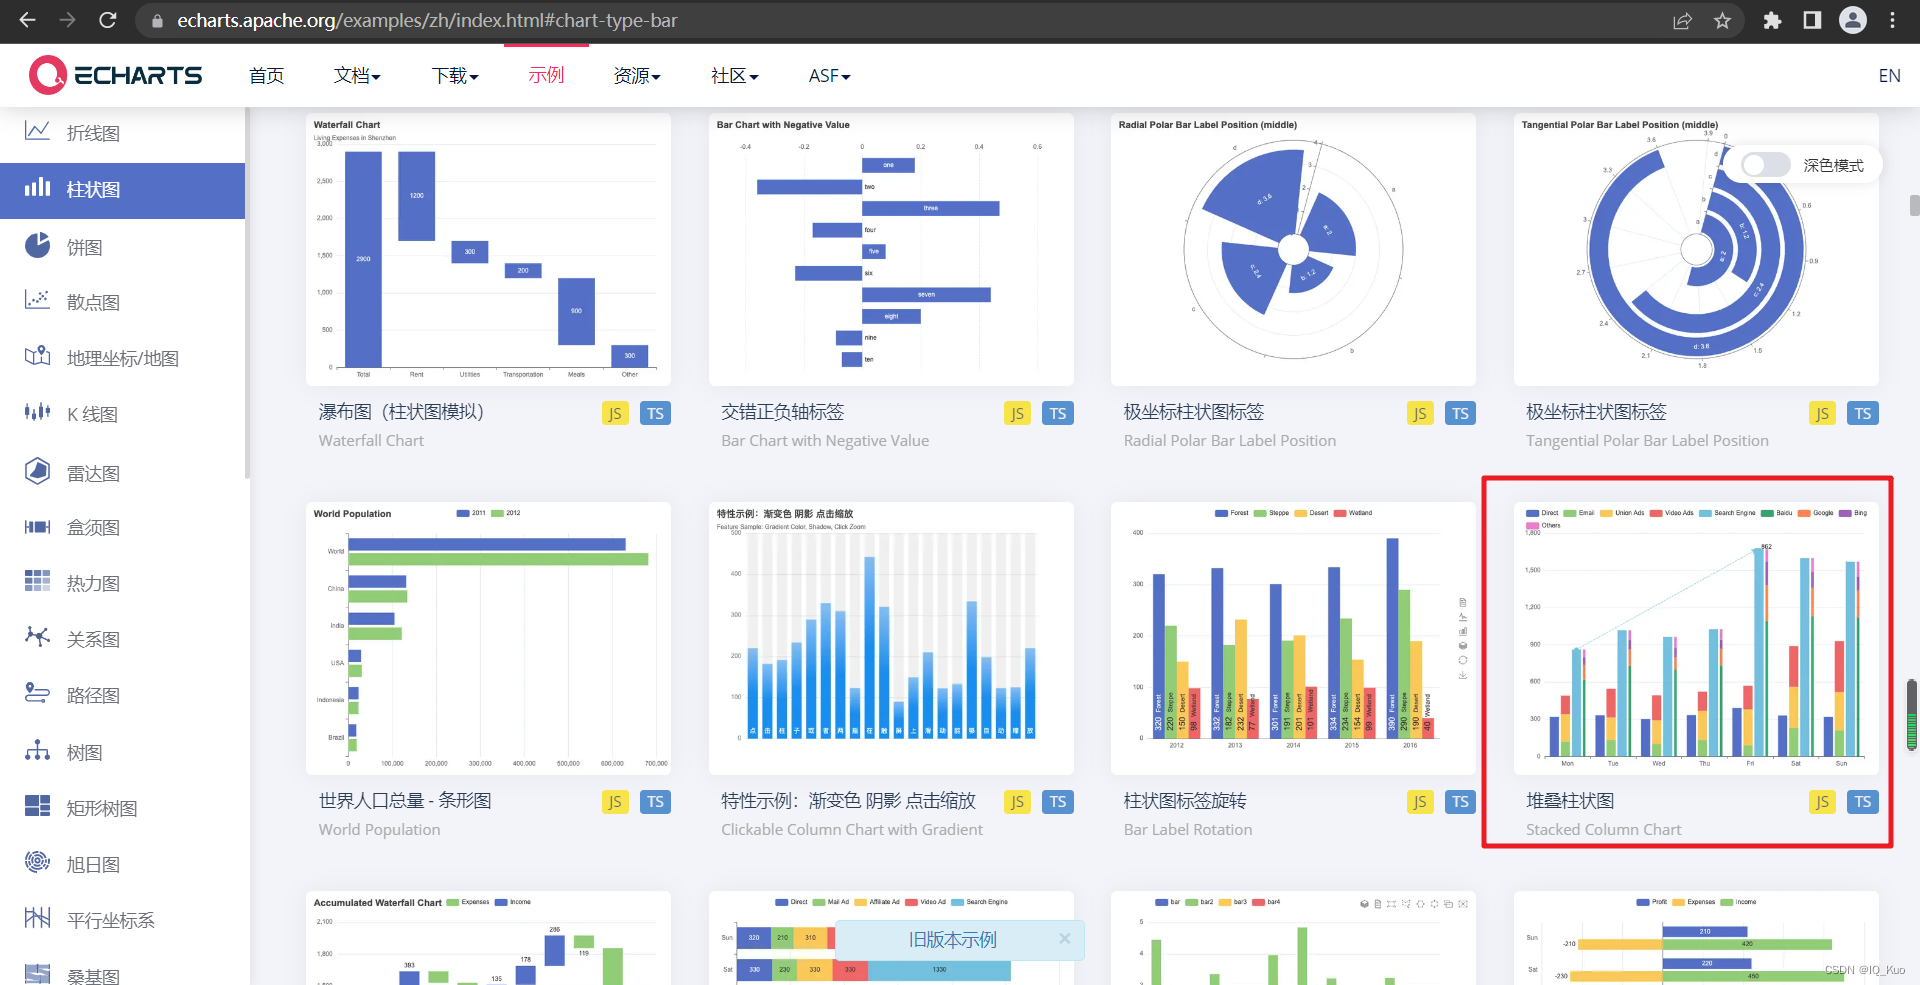Go to 首页 home page
Image resolution: width=1920 pixels, height=985 pixels.
click(x=267, y=76)
